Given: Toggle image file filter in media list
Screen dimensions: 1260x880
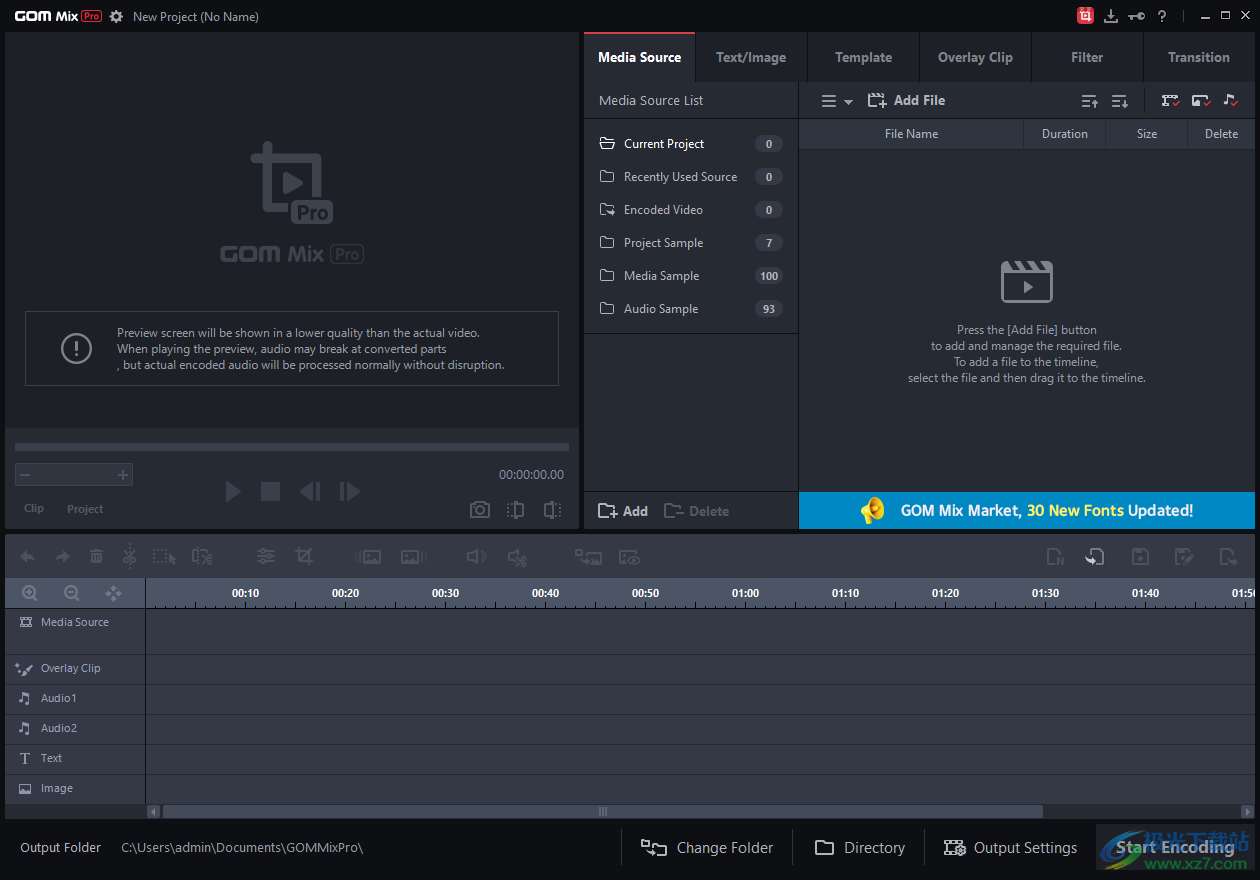Looking at the screenshot, I should point(1201,101).
